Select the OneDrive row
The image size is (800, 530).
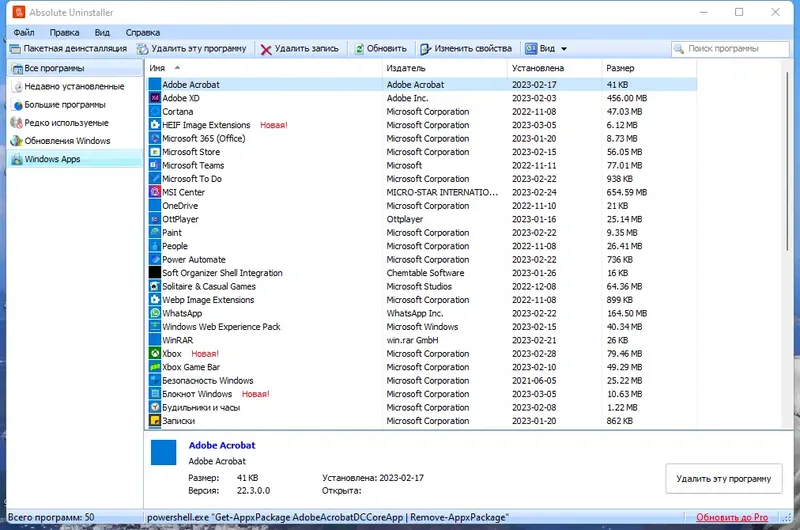tap(422, 206)
